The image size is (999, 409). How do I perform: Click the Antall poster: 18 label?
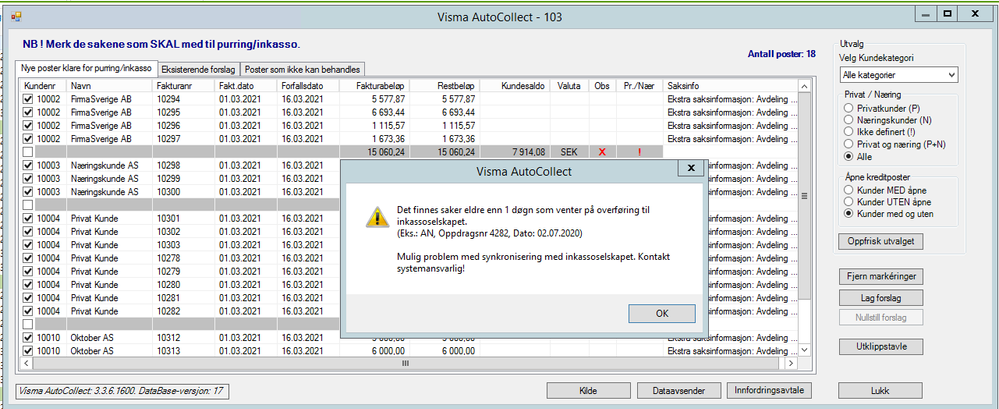(x=781, y=54)
